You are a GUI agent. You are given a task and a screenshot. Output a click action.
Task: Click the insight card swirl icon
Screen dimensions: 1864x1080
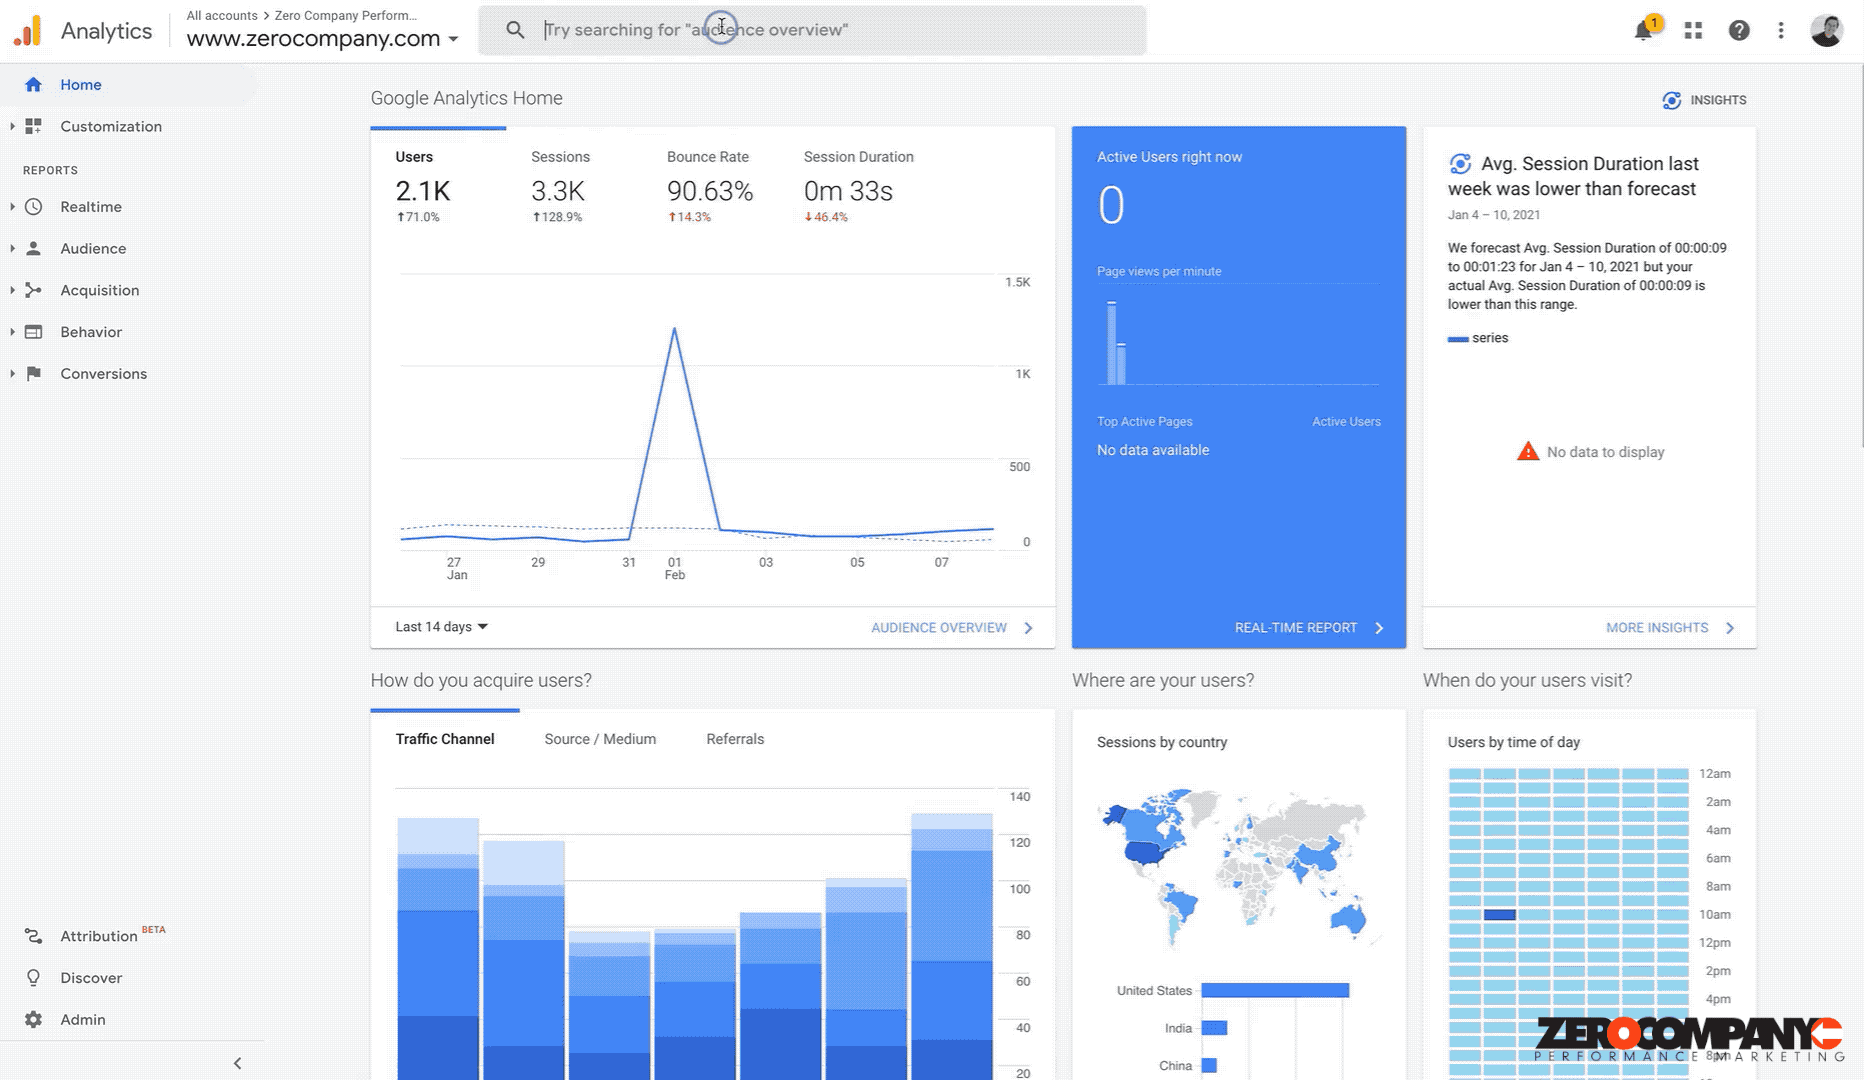click(1460, 164)
